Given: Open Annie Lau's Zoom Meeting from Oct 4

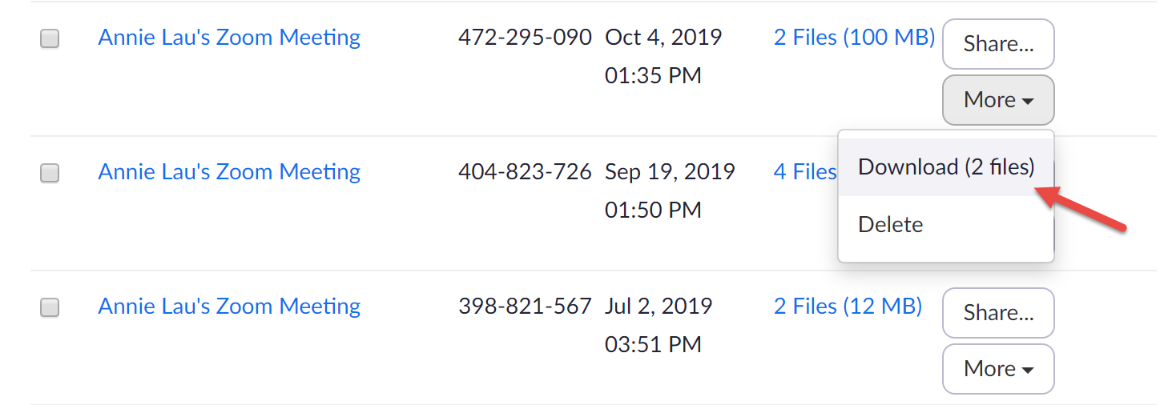Looking at the screenshot, I should point(229,38).
